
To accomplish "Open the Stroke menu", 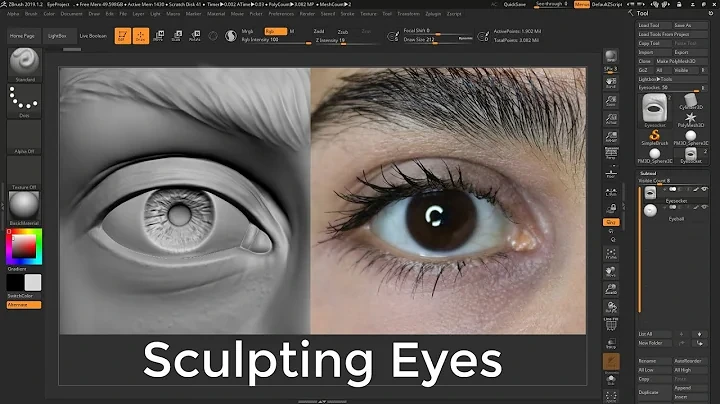I will [x=347, y=14].
